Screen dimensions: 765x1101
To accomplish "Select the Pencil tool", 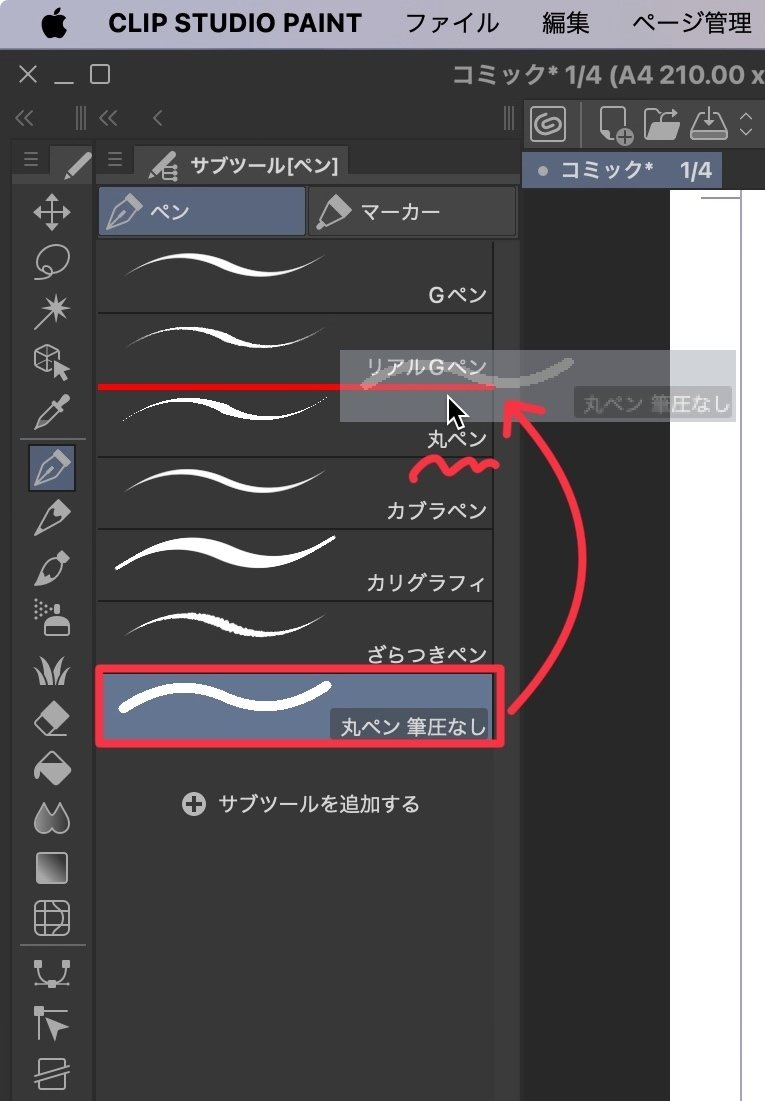I will click(52, 518).
